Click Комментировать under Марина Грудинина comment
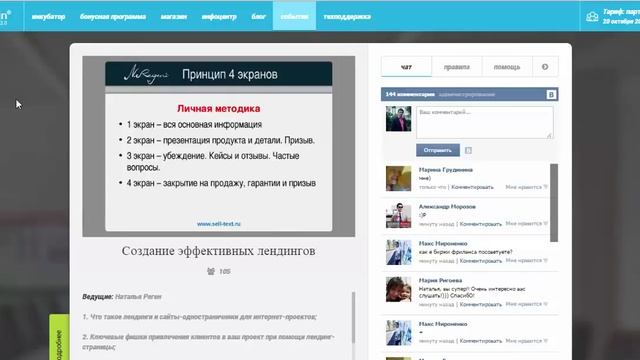 click(472, 187)
